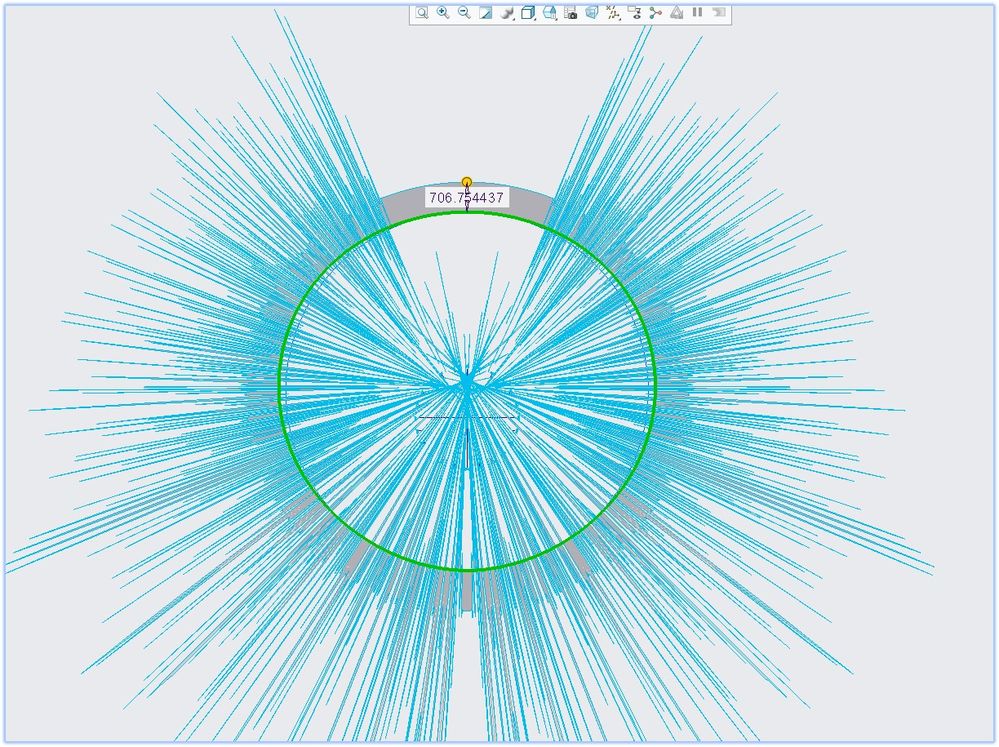The width and height of the screenshot is (999, 747).
Task: Click the Zoom In magnifier icon
Action: click(443, 13)
